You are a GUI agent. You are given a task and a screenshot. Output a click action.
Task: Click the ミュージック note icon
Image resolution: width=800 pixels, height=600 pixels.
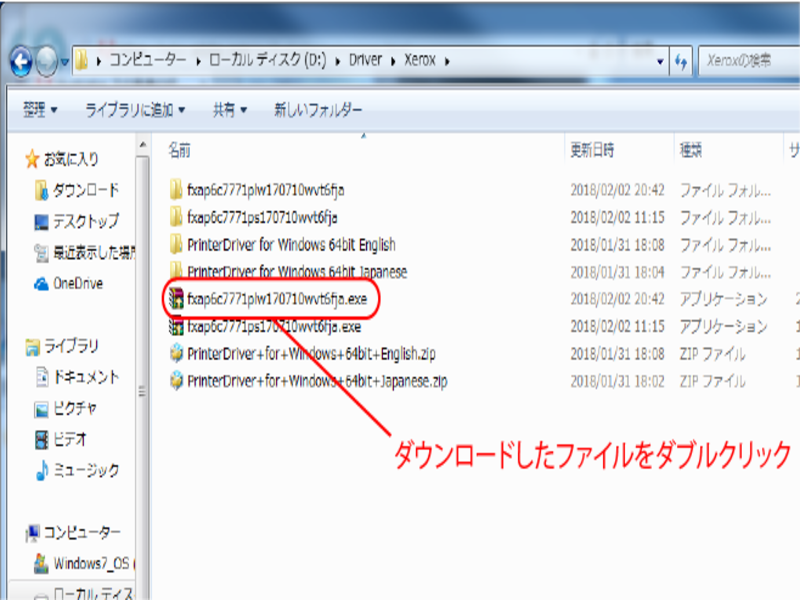tap(42, 470)
